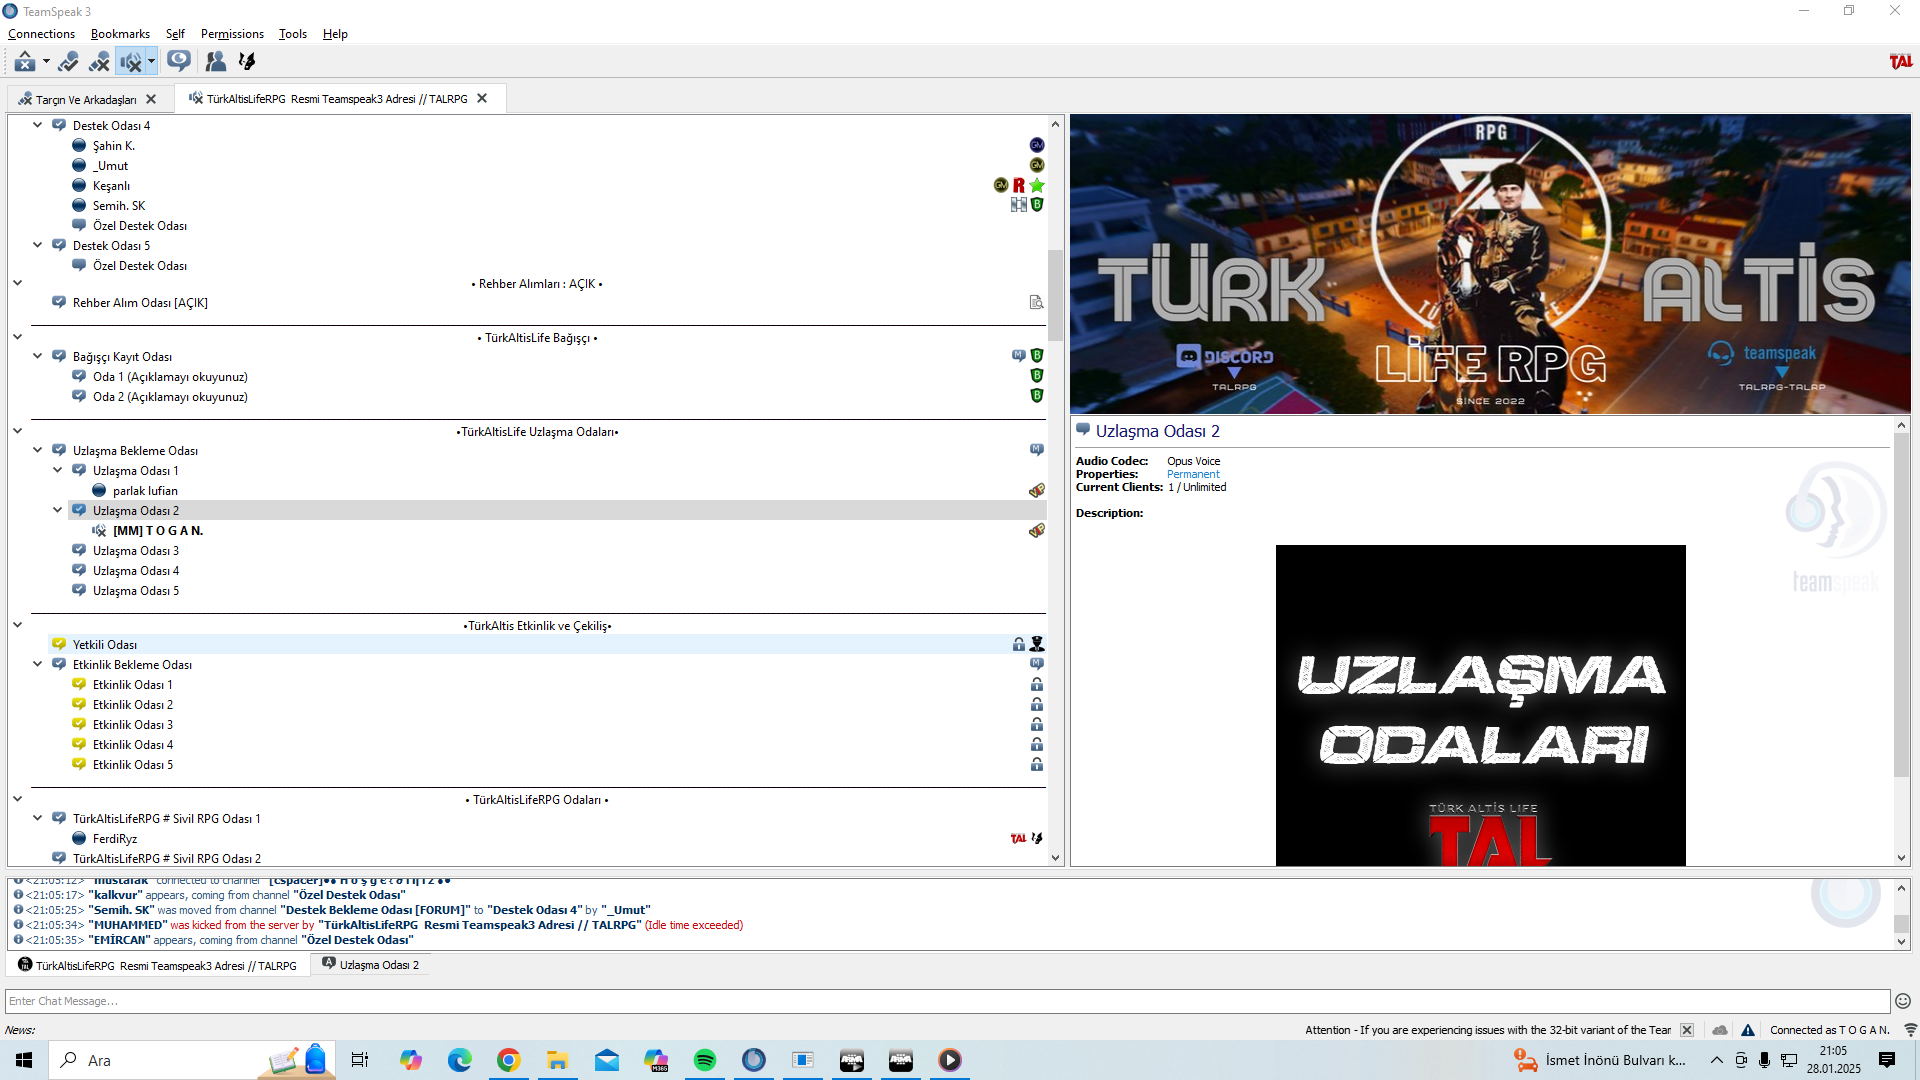This screenshot has width=1920, height=1080.
Task: Click the TAL badge on FerdiRyz's row
Action: click(1018, 838)
